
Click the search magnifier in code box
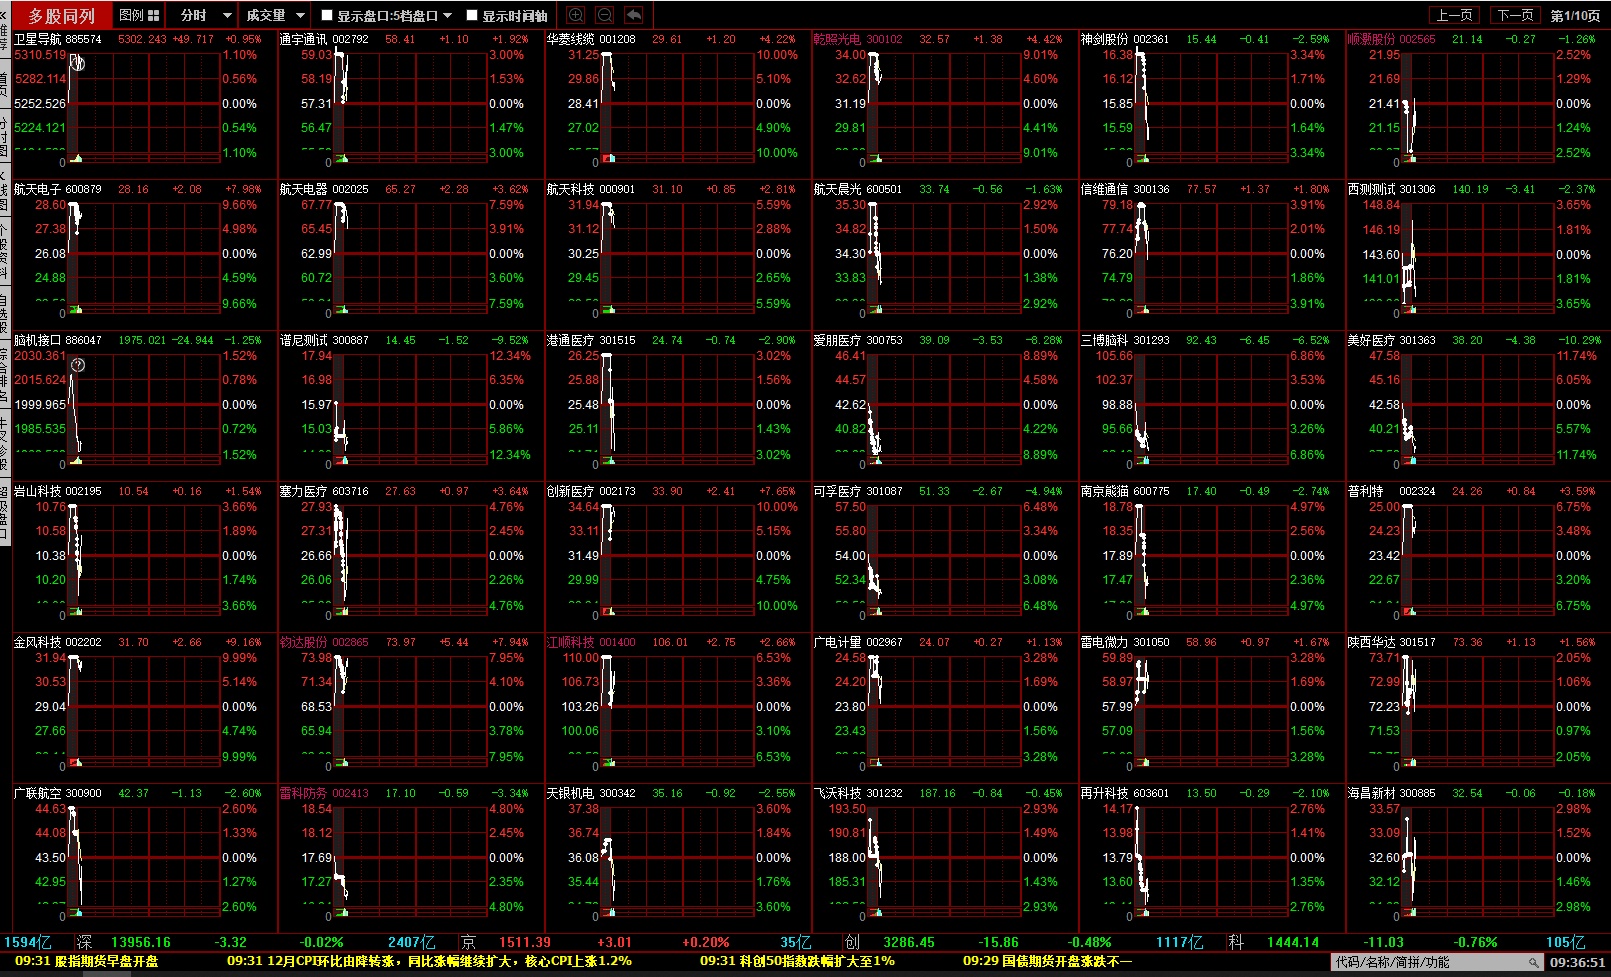[1533, 962]
